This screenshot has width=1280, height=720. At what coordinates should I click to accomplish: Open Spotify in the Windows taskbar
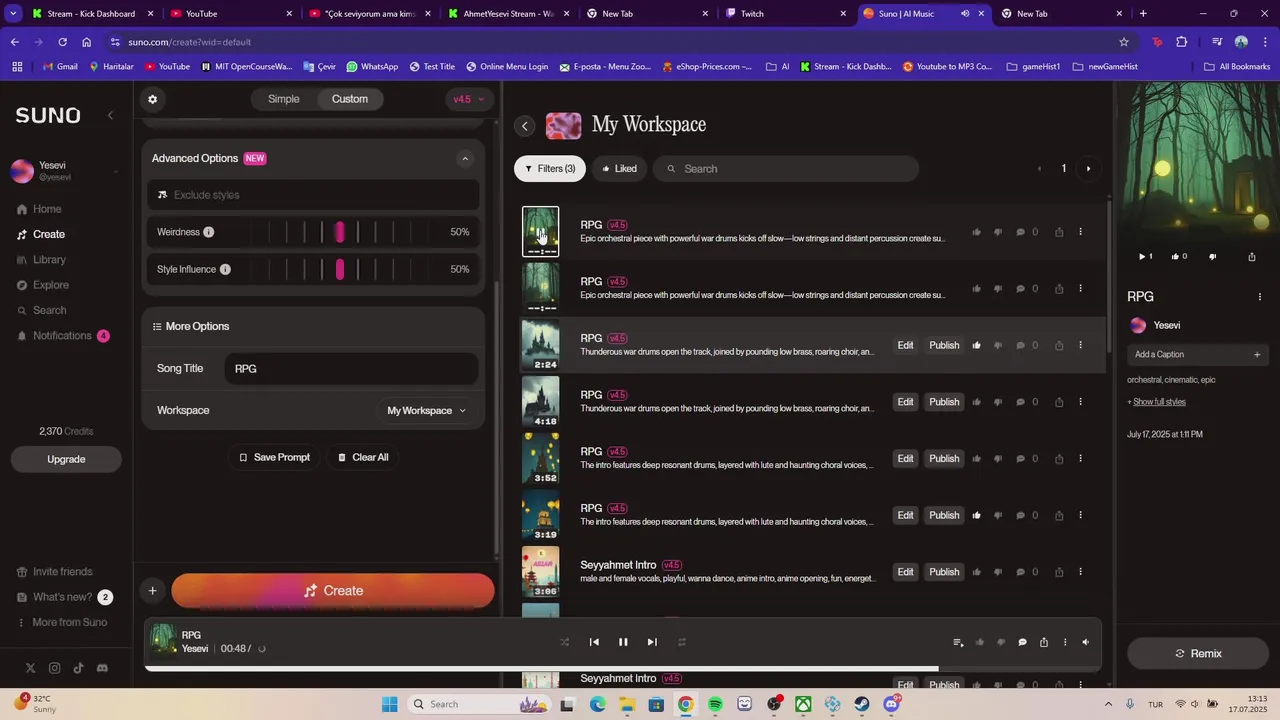(x=715, y=704)
